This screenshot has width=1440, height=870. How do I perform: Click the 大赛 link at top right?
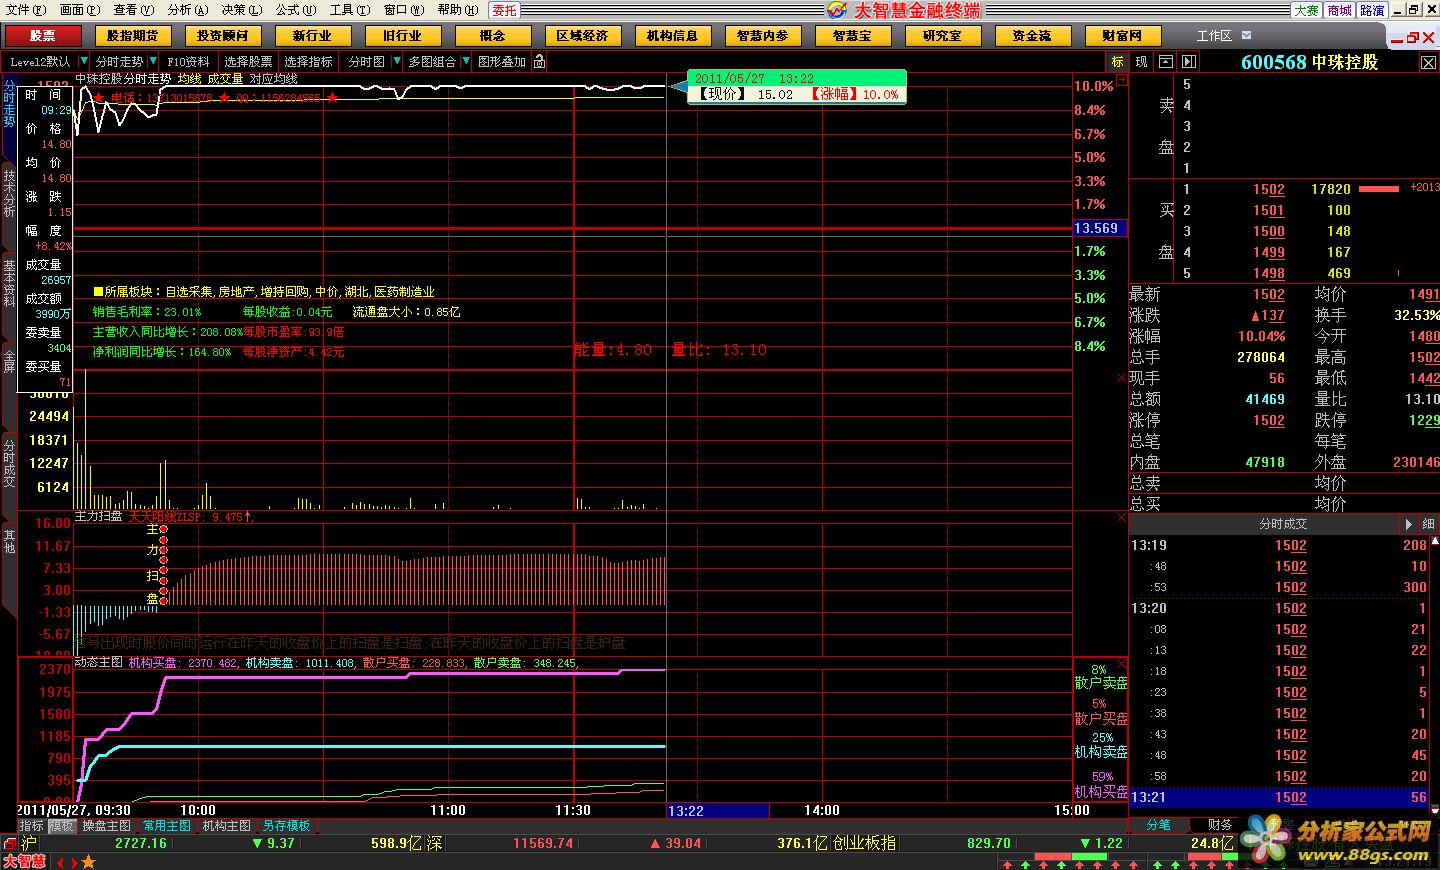(x=1306, y=10)
